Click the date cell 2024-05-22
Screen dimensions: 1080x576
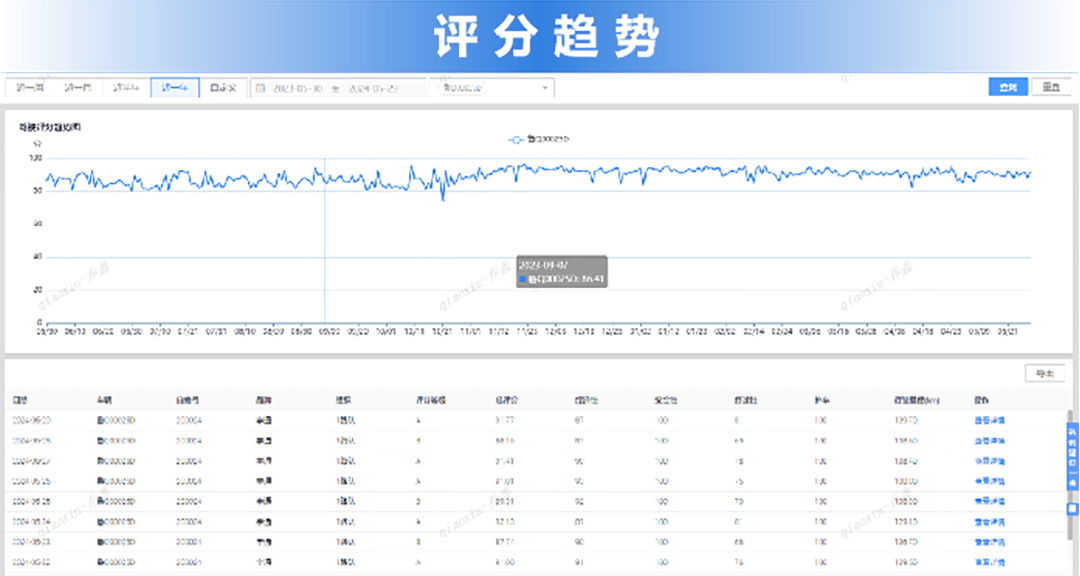coord(31,562)
